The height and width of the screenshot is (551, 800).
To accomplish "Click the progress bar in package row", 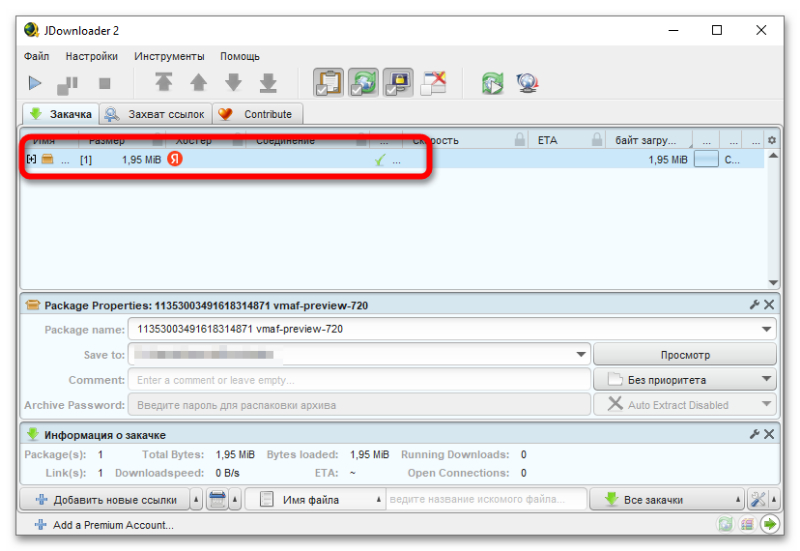I will tap(706, 159).
